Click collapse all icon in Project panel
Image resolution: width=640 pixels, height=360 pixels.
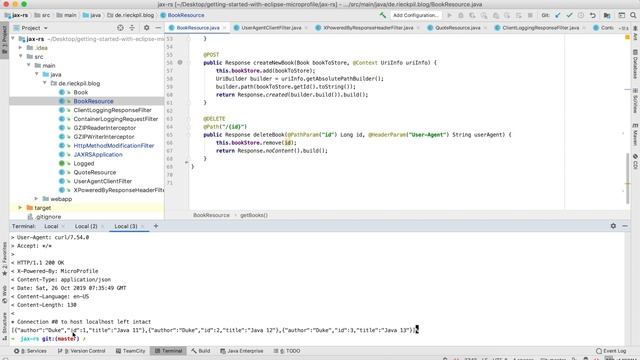click(132, 28)
